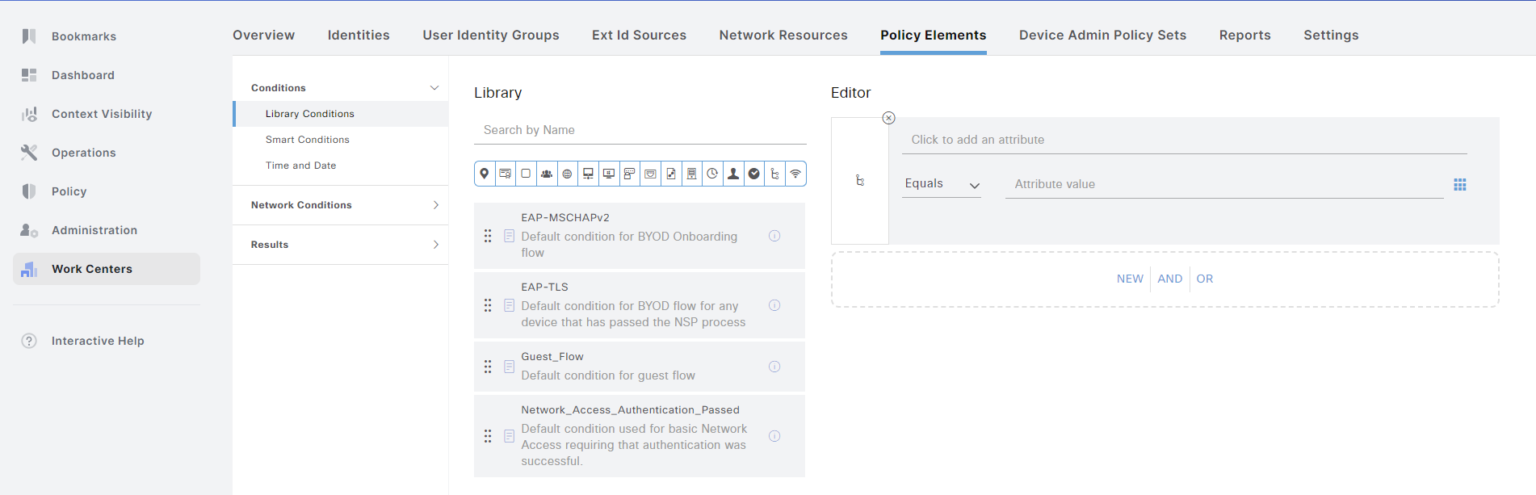The image size is (1536, 495).
Task: Remove the editor condition with X button
Action: pyautogui.click(x=889, y=118)
